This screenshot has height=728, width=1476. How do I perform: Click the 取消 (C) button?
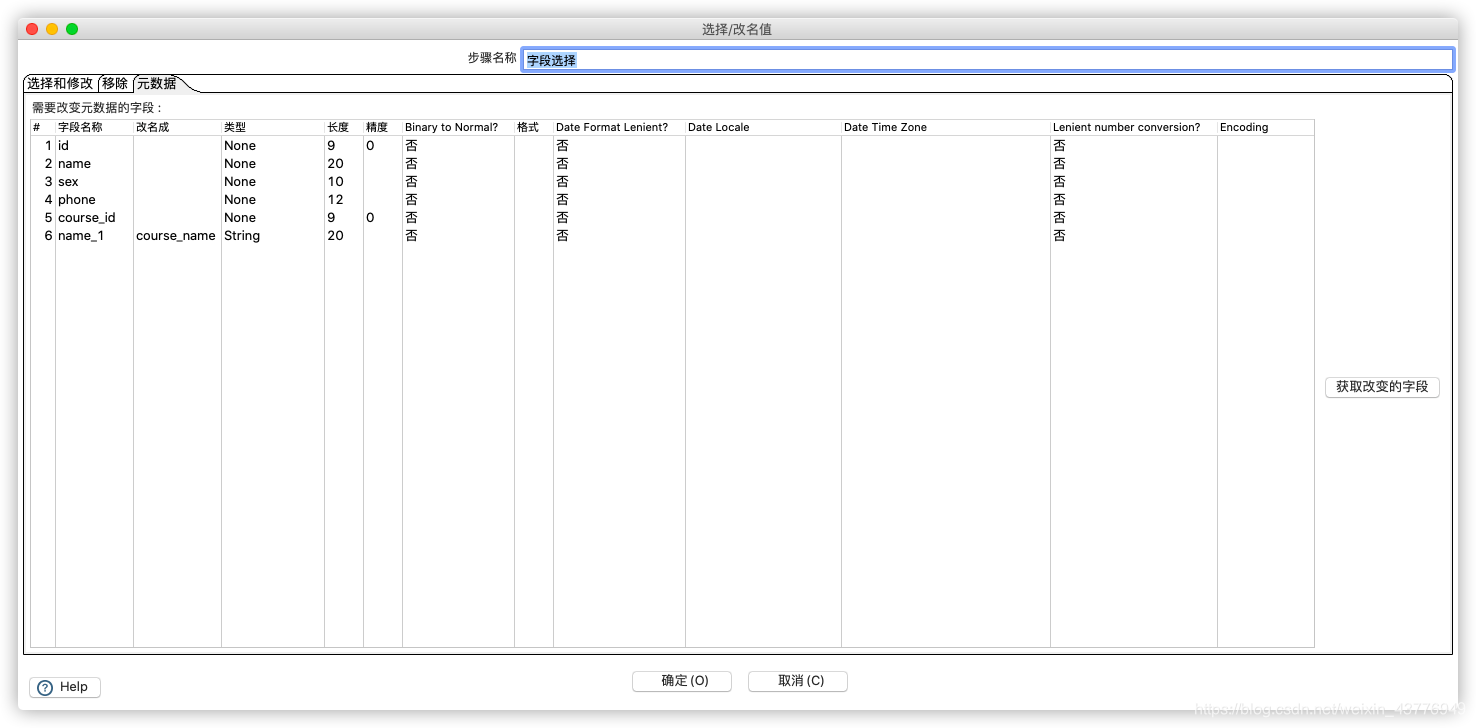click(x=798, y=681)
